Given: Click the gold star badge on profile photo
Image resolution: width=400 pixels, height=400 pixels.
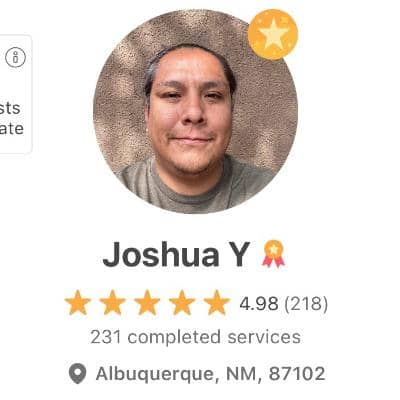Looking at the screenshot, I should click(x=273, y=34).
